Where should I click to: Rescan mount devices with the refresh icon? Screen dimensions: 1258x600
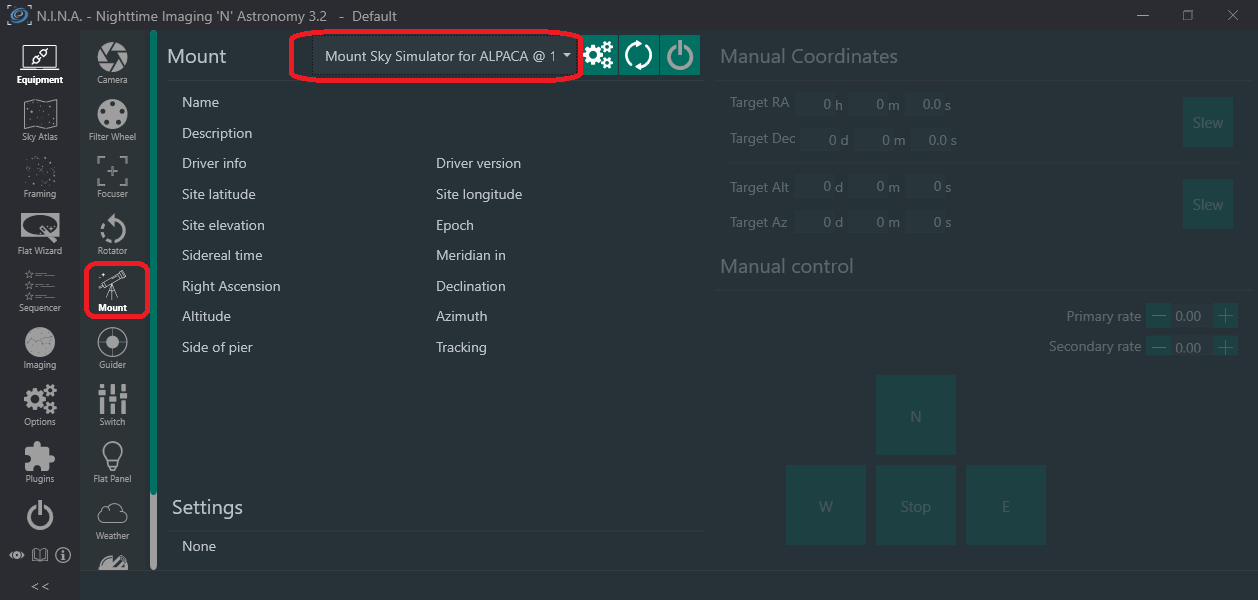coord(638,56)
